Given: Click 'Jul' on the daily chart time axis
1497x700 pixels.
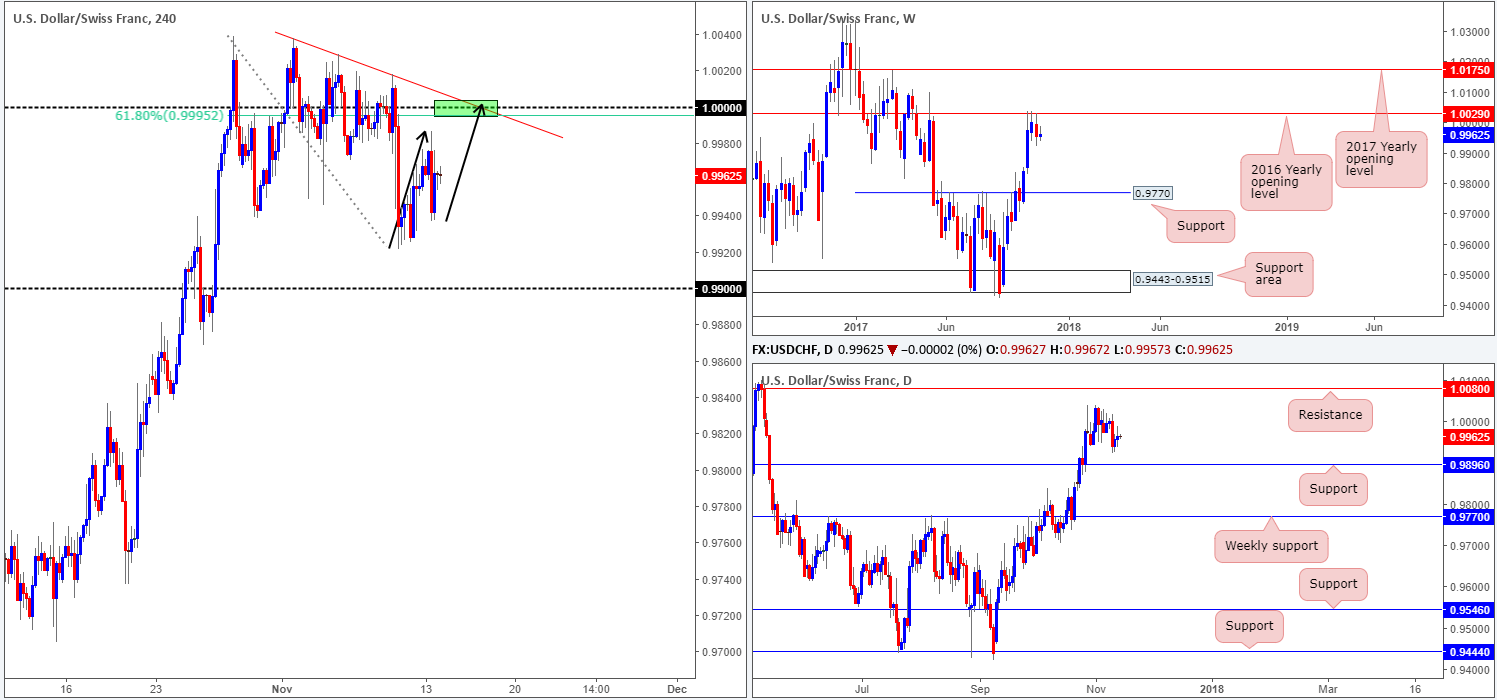Looking at the screenshot, I should click(x=861, y=689).
